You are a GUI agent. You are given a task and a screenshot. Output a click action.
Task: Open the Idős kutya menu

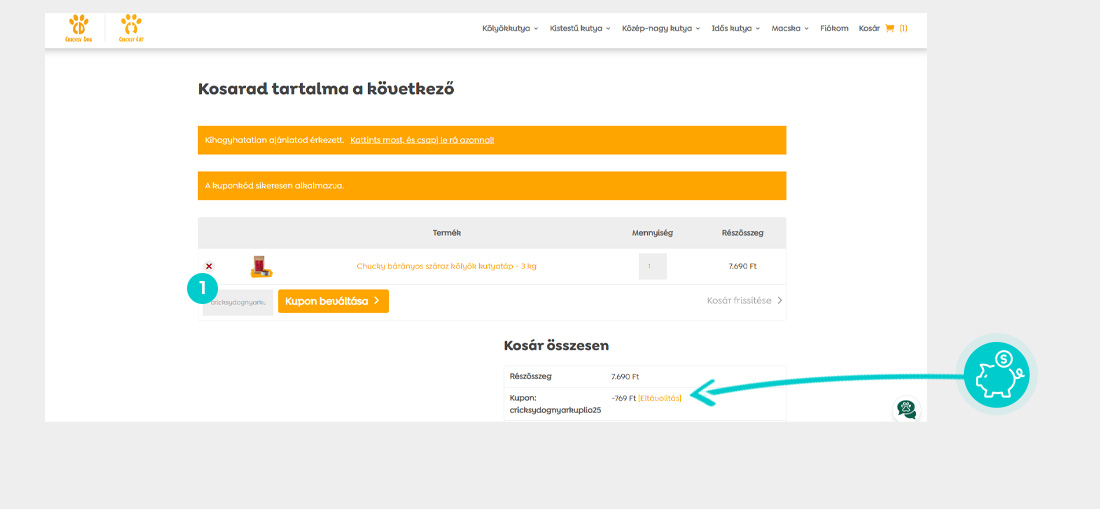[x=735, y=28]
